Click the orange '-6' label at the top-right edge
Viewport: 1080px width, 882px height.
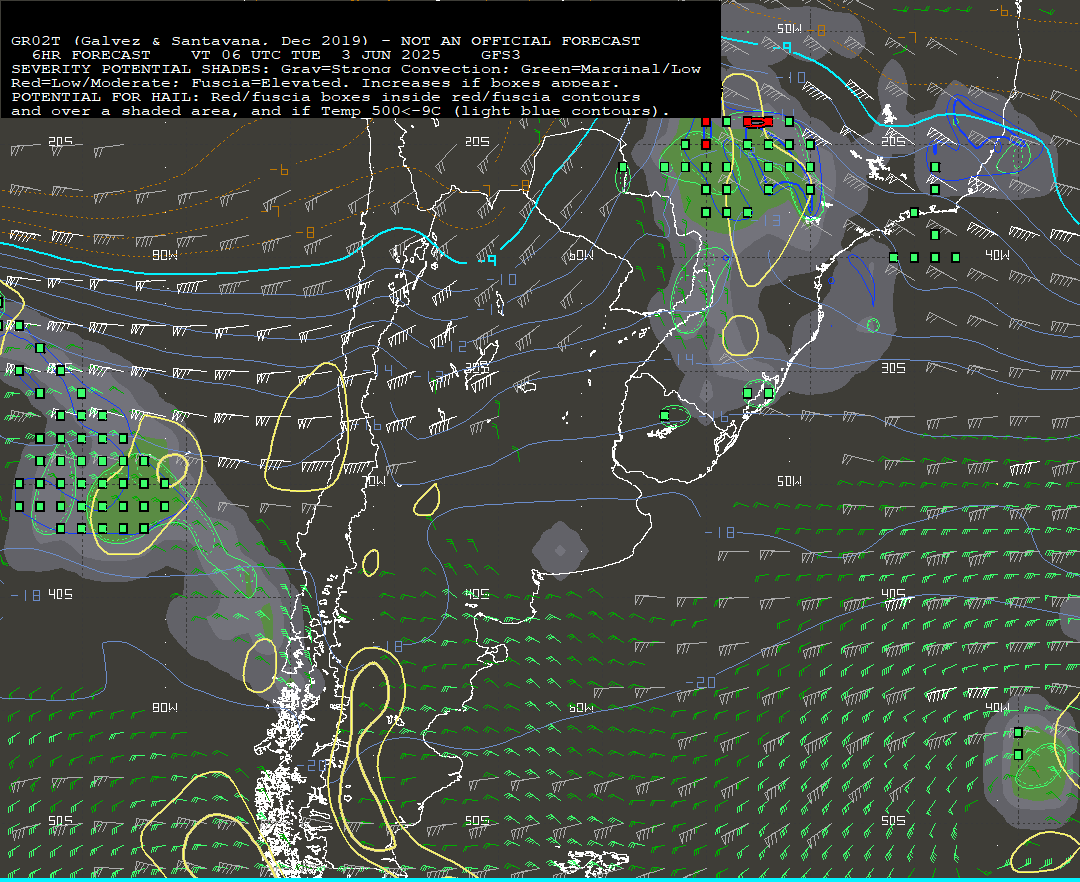pyautogui.click(x=999, y=10)
